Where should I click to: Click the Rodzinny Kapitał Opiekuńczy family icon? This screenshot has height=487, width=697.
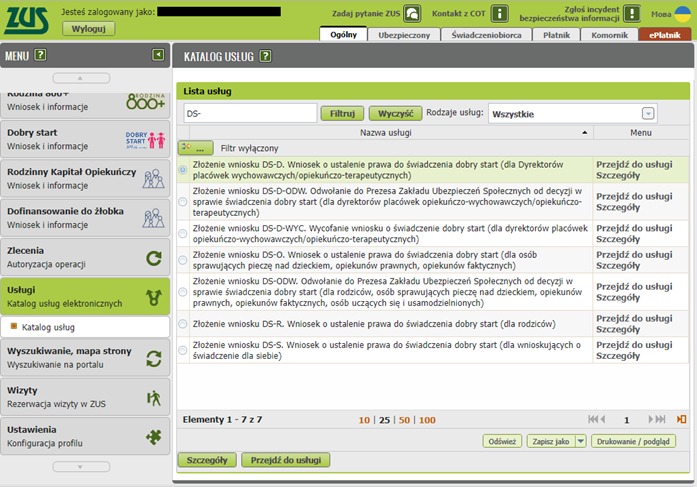[153, 179]
